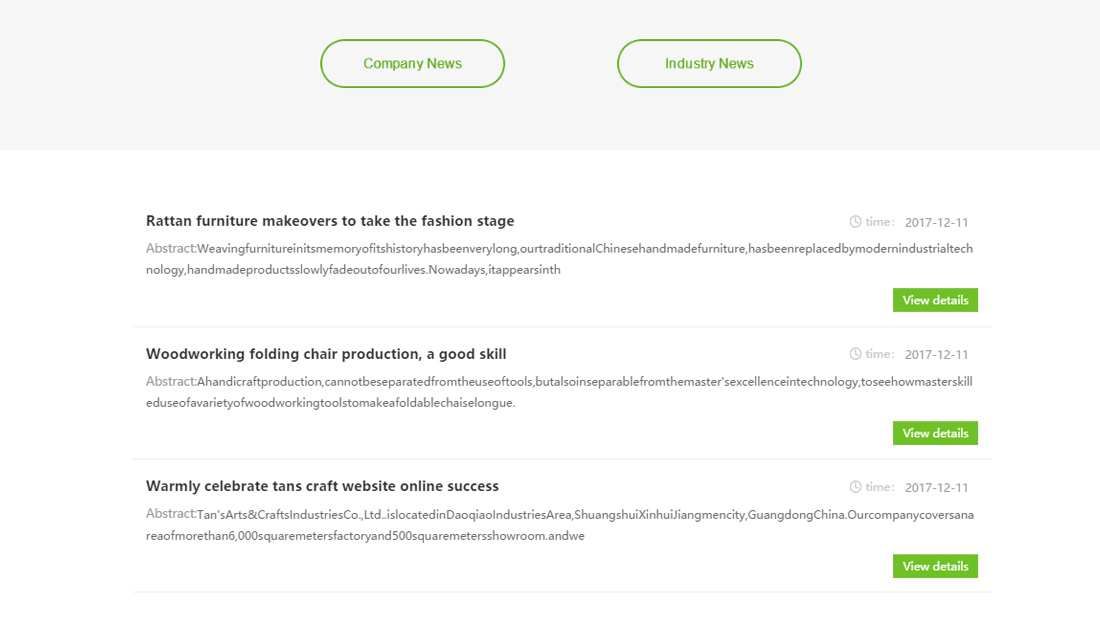
Task: Open the Company News tab
Action: 412,64
